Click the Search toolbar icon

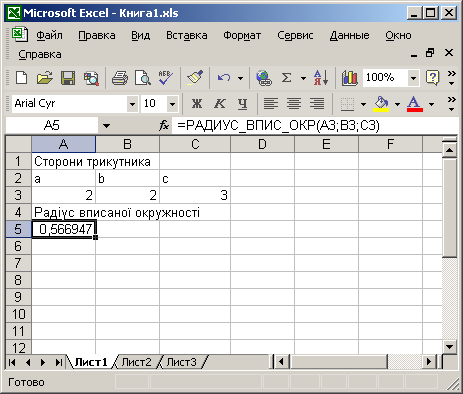click(x=91, y=78)
